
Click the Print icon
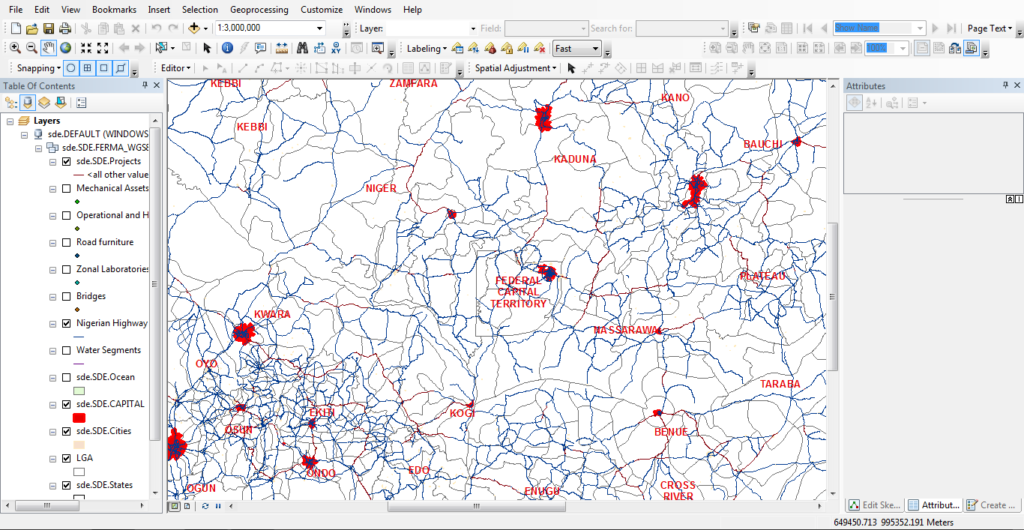tap(65, 28)
